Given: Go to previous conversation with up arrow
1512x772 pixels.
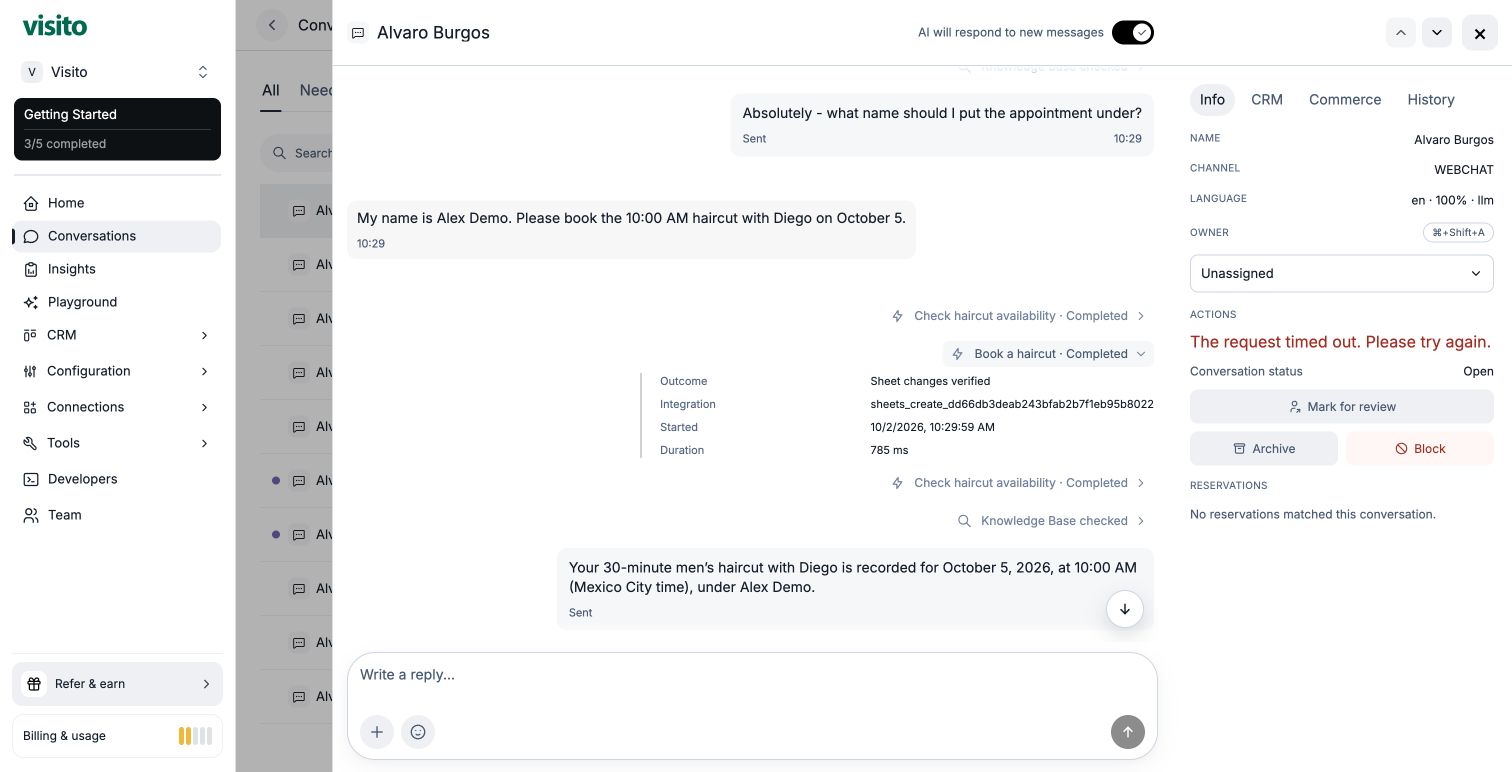Looking at the screenshot, I should point(1400,33).
